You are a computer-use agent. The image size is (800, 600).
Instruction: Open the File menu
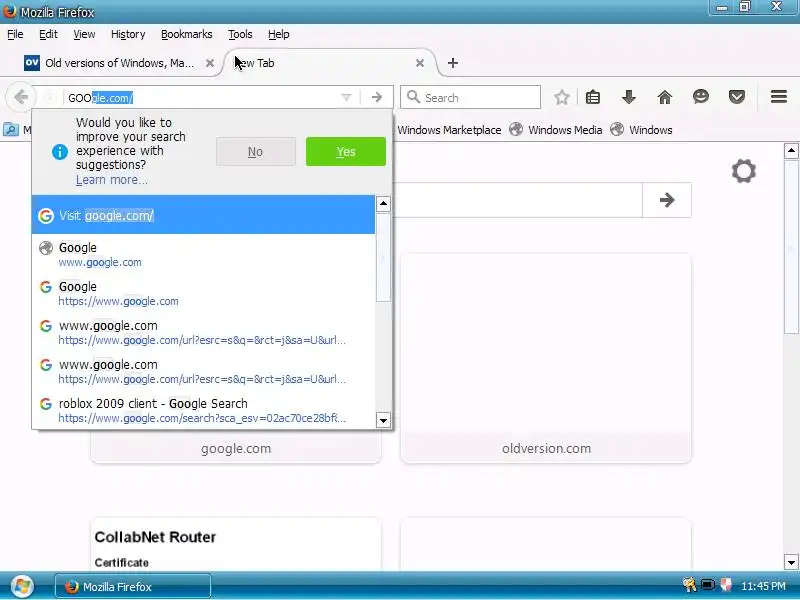[15, 34]
